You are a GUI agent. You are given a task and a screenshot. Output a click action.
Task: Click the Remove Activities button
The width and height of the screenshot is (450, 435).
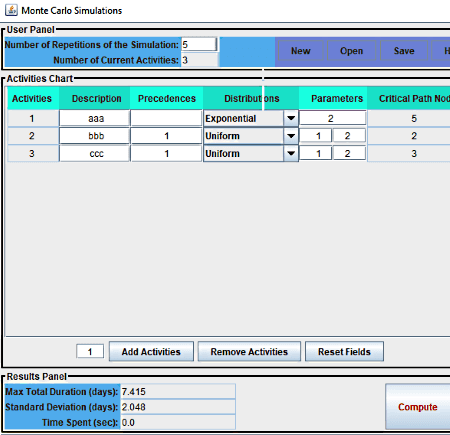(249, 352)
